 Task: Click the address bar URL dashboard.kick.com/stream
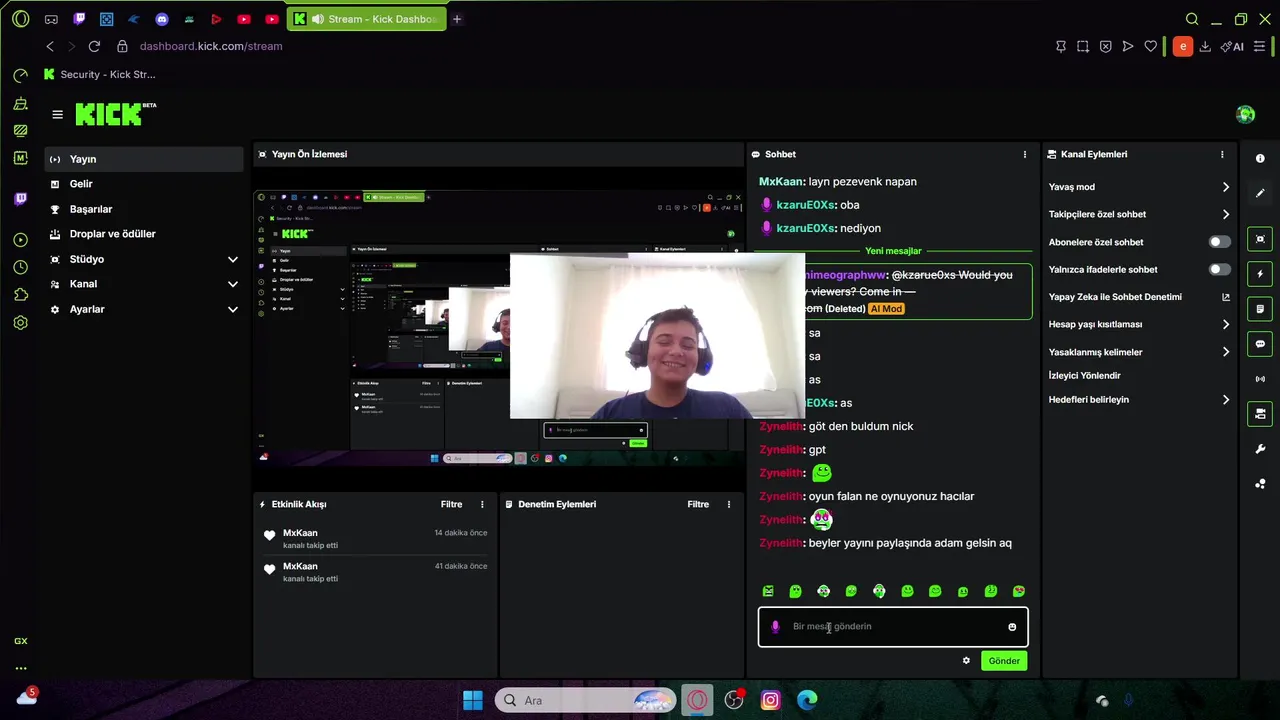tap(210, 46)
